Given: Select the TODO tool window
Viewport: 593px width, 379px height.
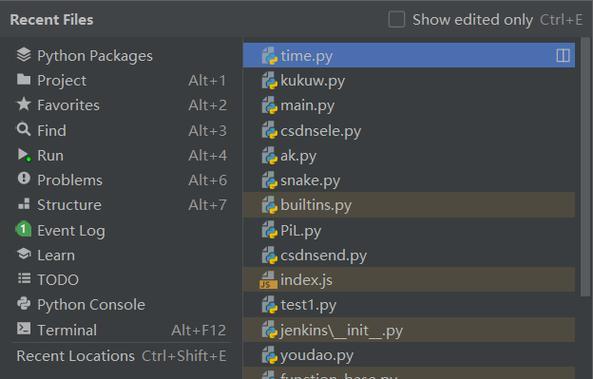Looking at the screenshot, I should point(121,280).
